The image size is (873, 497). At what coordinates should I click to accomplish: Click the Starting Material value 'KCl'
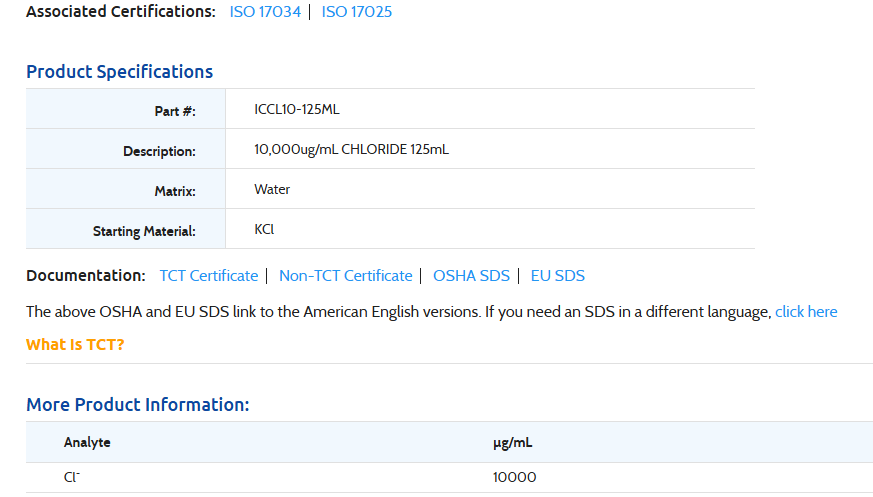[264, 229]
